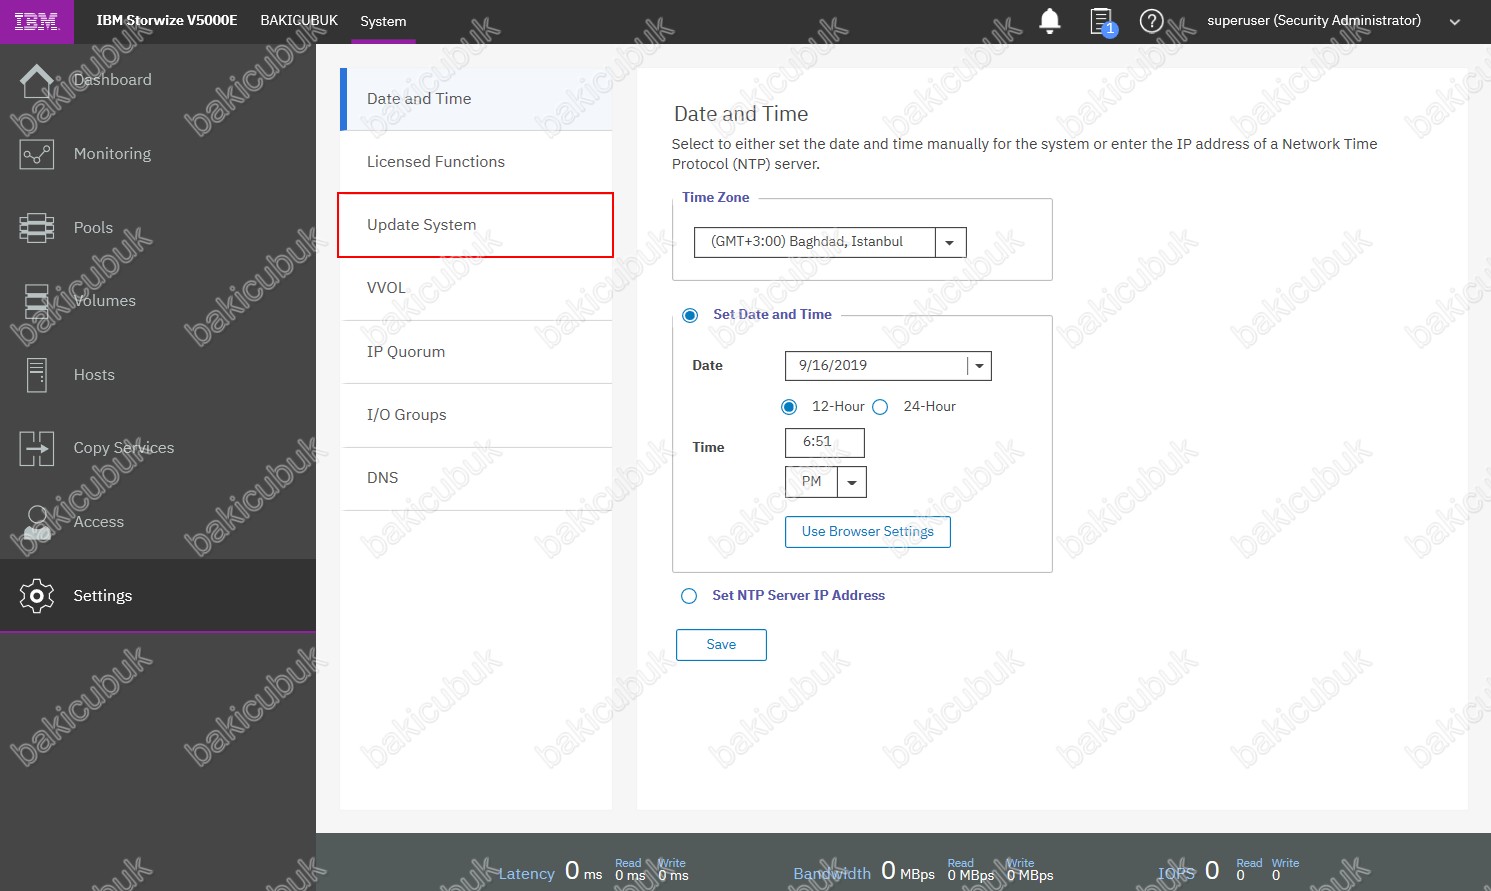Open the Copy Services menu label
This screenshot has width=1491, height=891.
tap(124, 448)
